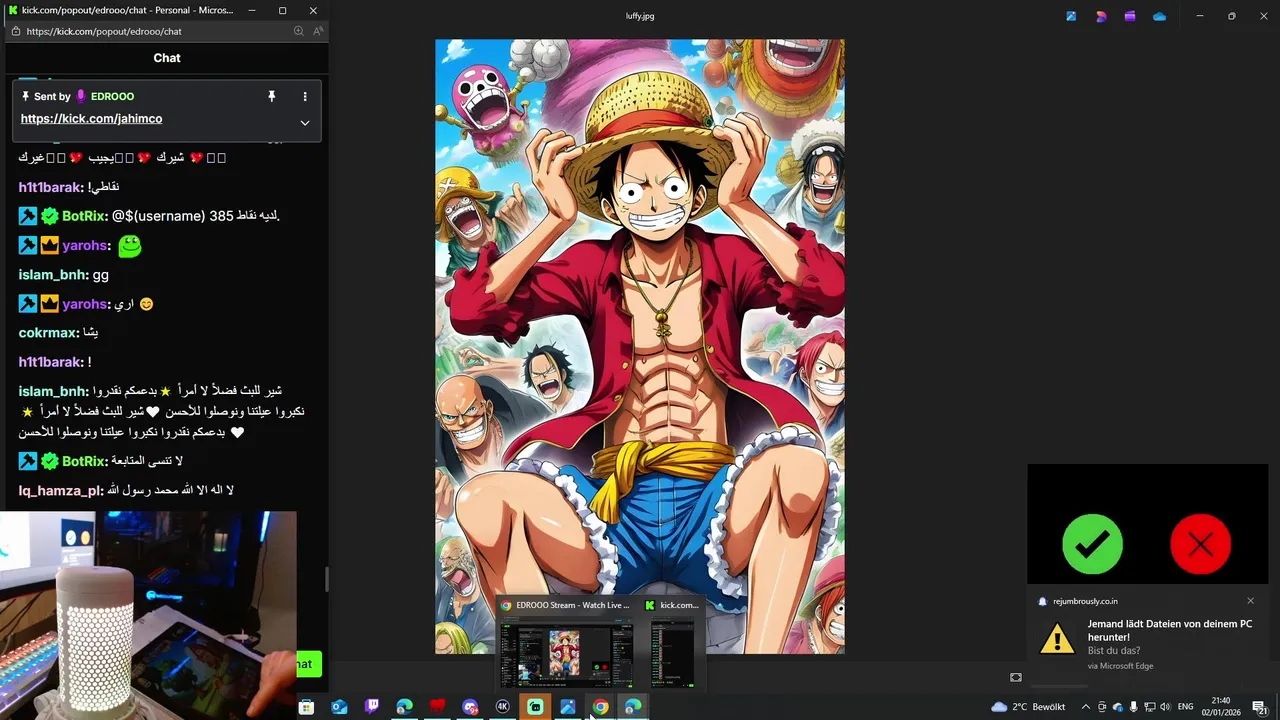Click the zoom magnifier icon in address bar
The height and width of the screenshot is (720, 1280).
(x=298, y=31)
